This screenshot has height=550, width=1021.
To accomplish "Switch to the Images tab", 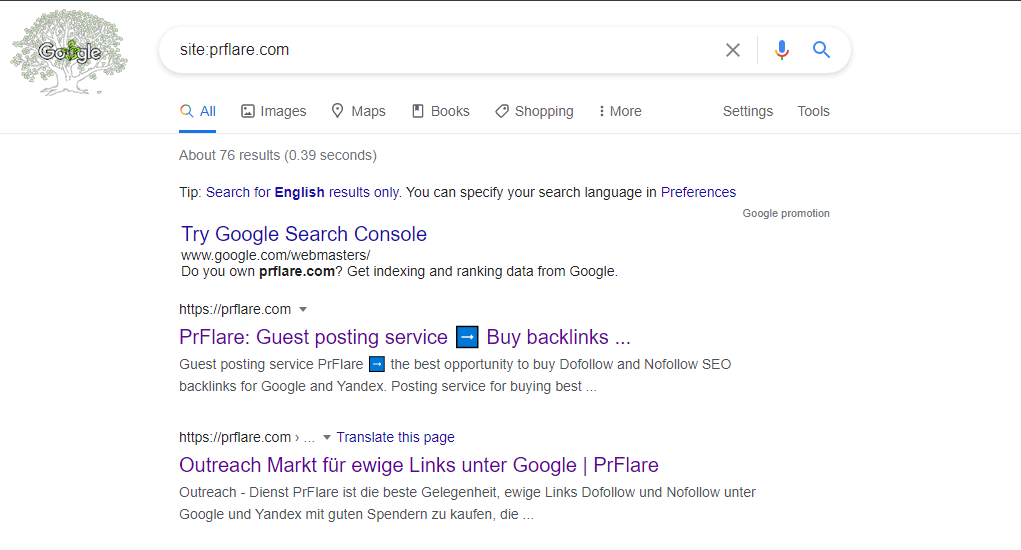I will (x=273, y=111).
